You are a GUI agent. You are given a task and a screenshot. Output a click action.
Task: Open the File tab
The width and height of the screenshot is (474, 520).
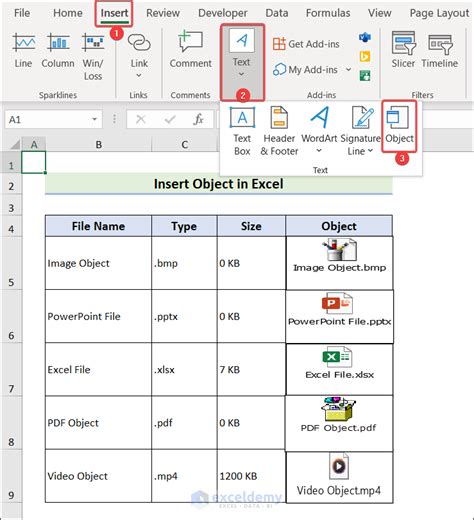click(x=22, y=13)
